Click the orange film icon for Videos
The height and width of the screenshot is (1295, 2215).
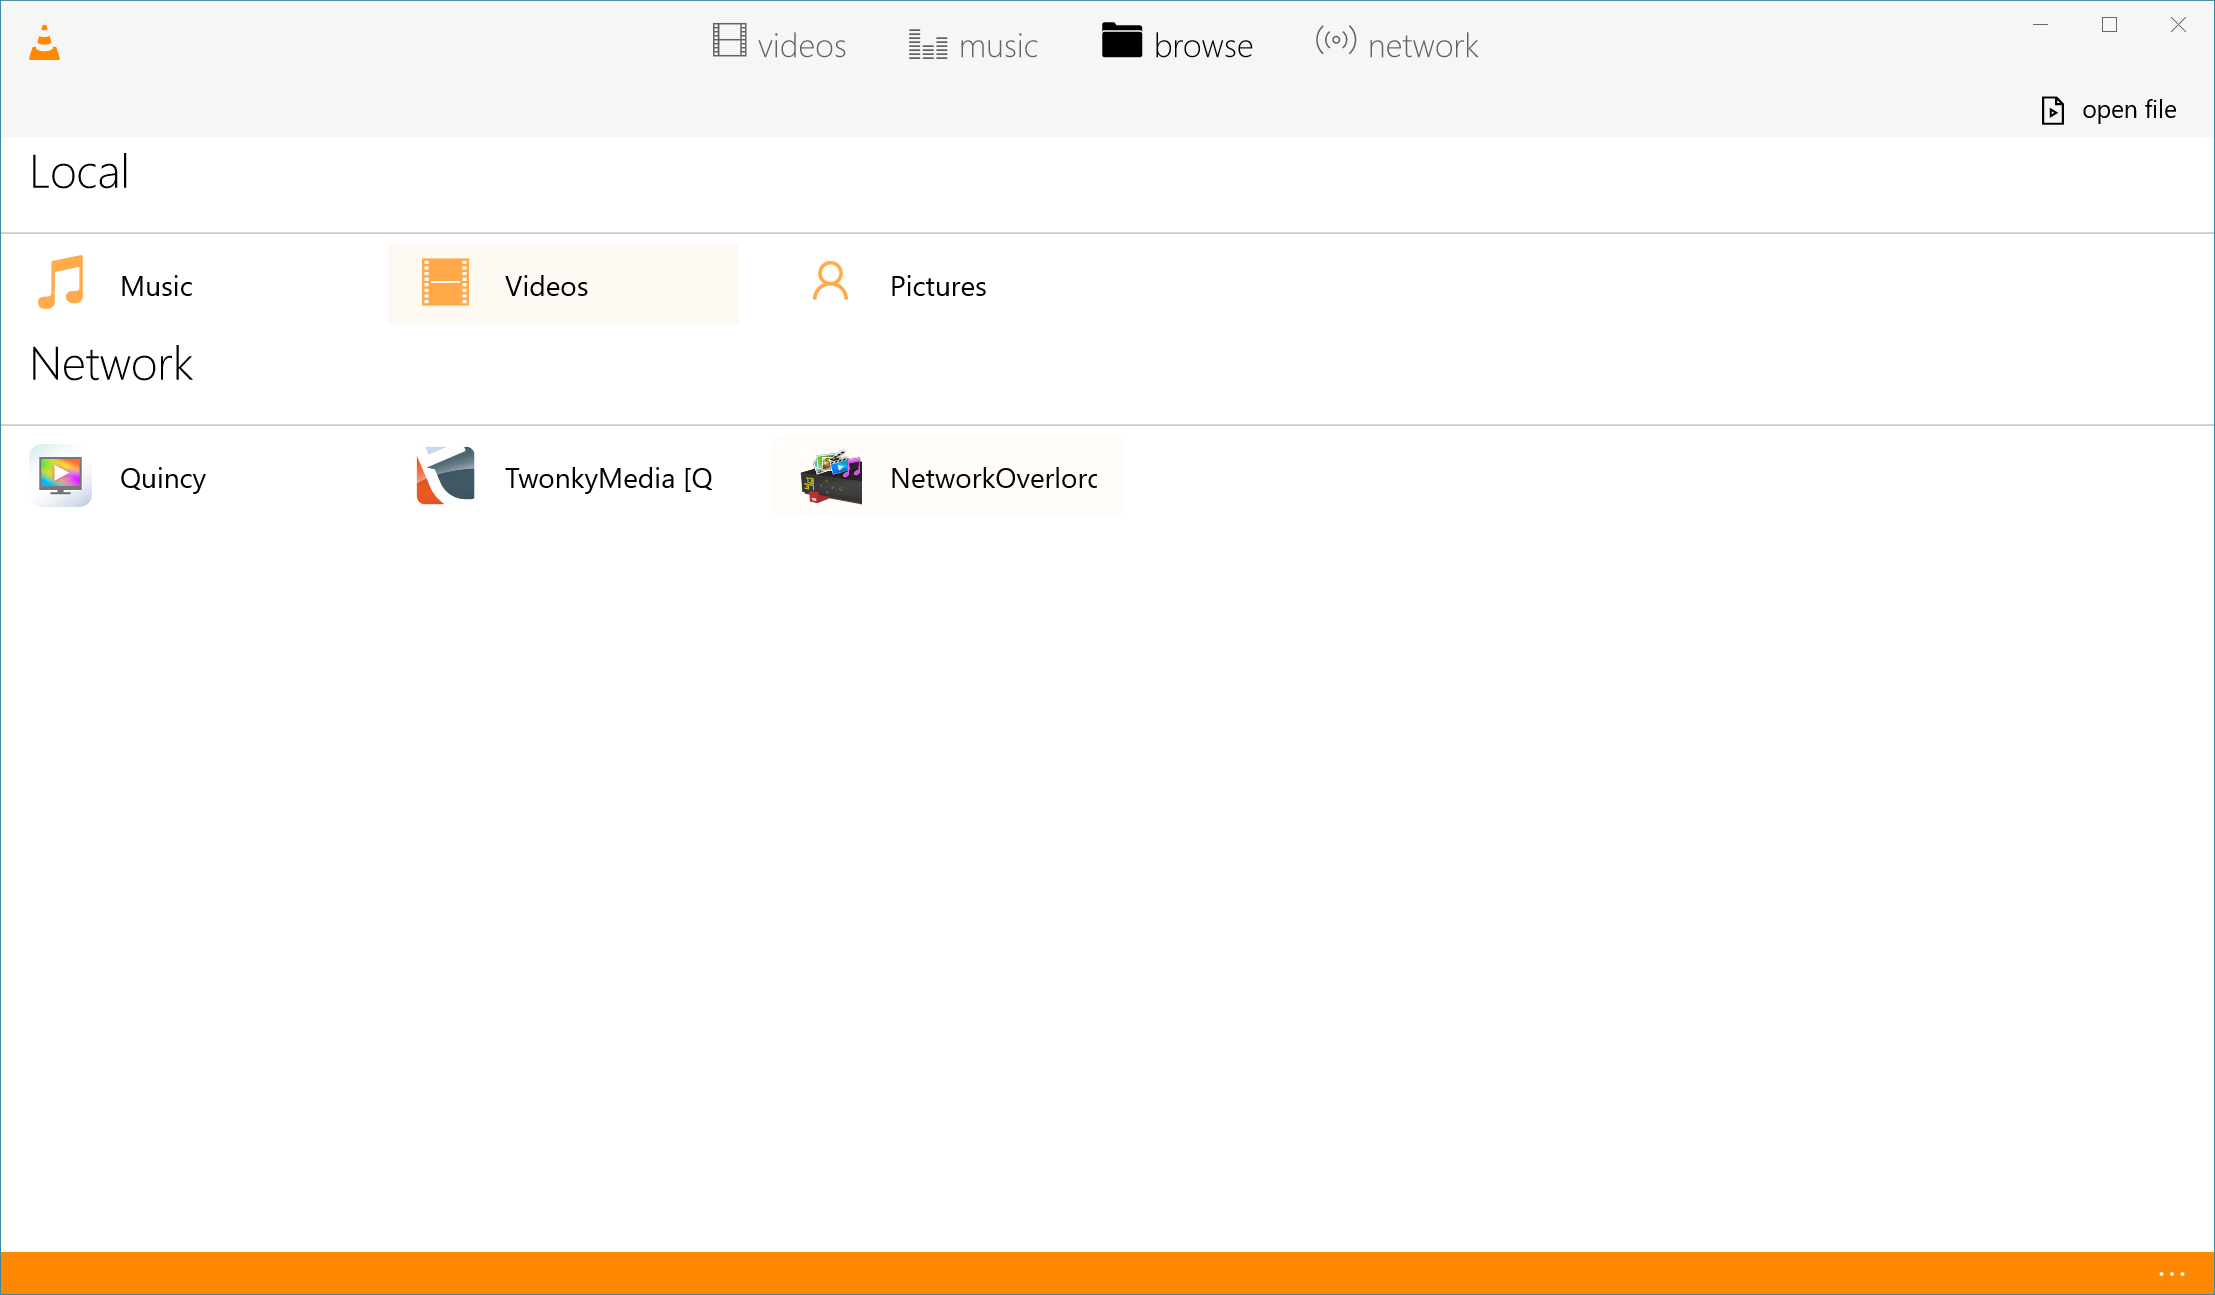445,283
